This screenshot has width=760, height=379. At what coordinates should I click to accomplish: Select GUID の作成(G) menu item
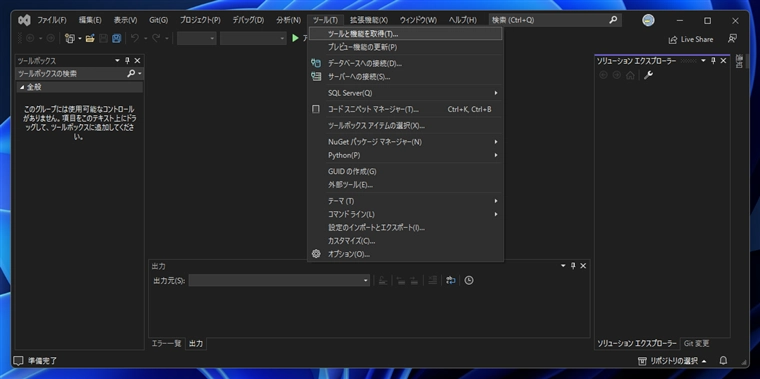click(406, 172)
